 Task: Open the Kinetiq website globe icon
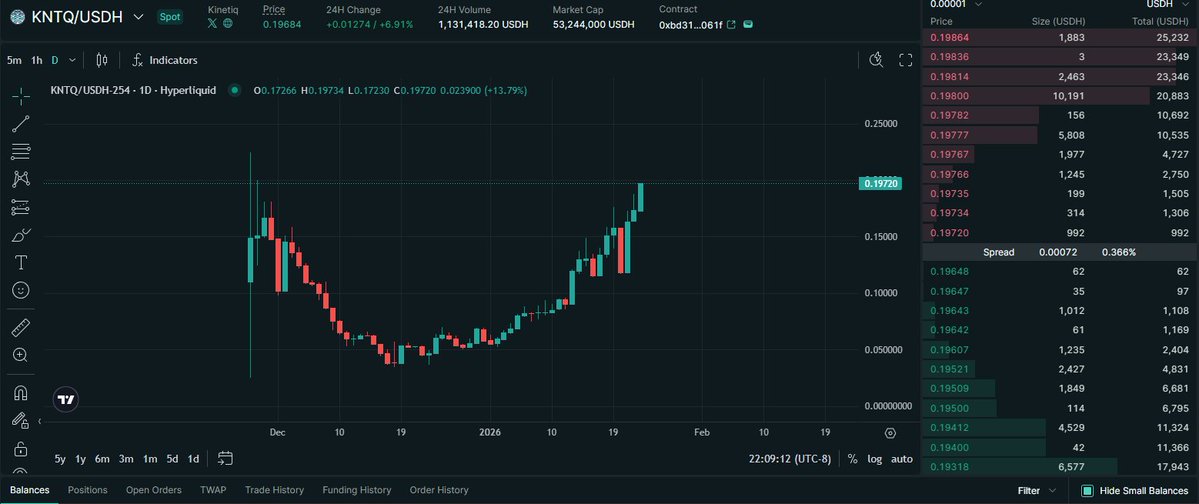pos(227,24)
